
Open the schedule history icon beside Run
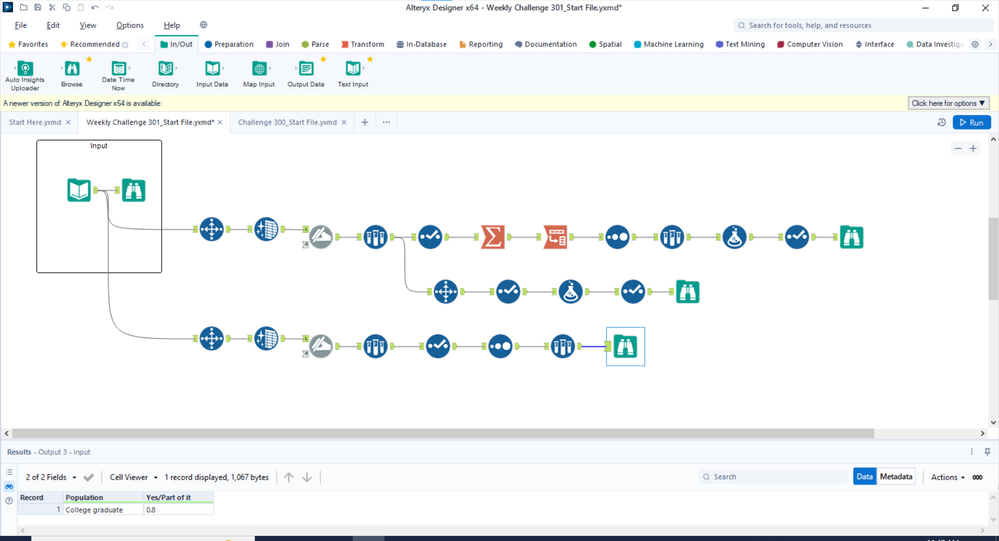(x=942, y=122)
